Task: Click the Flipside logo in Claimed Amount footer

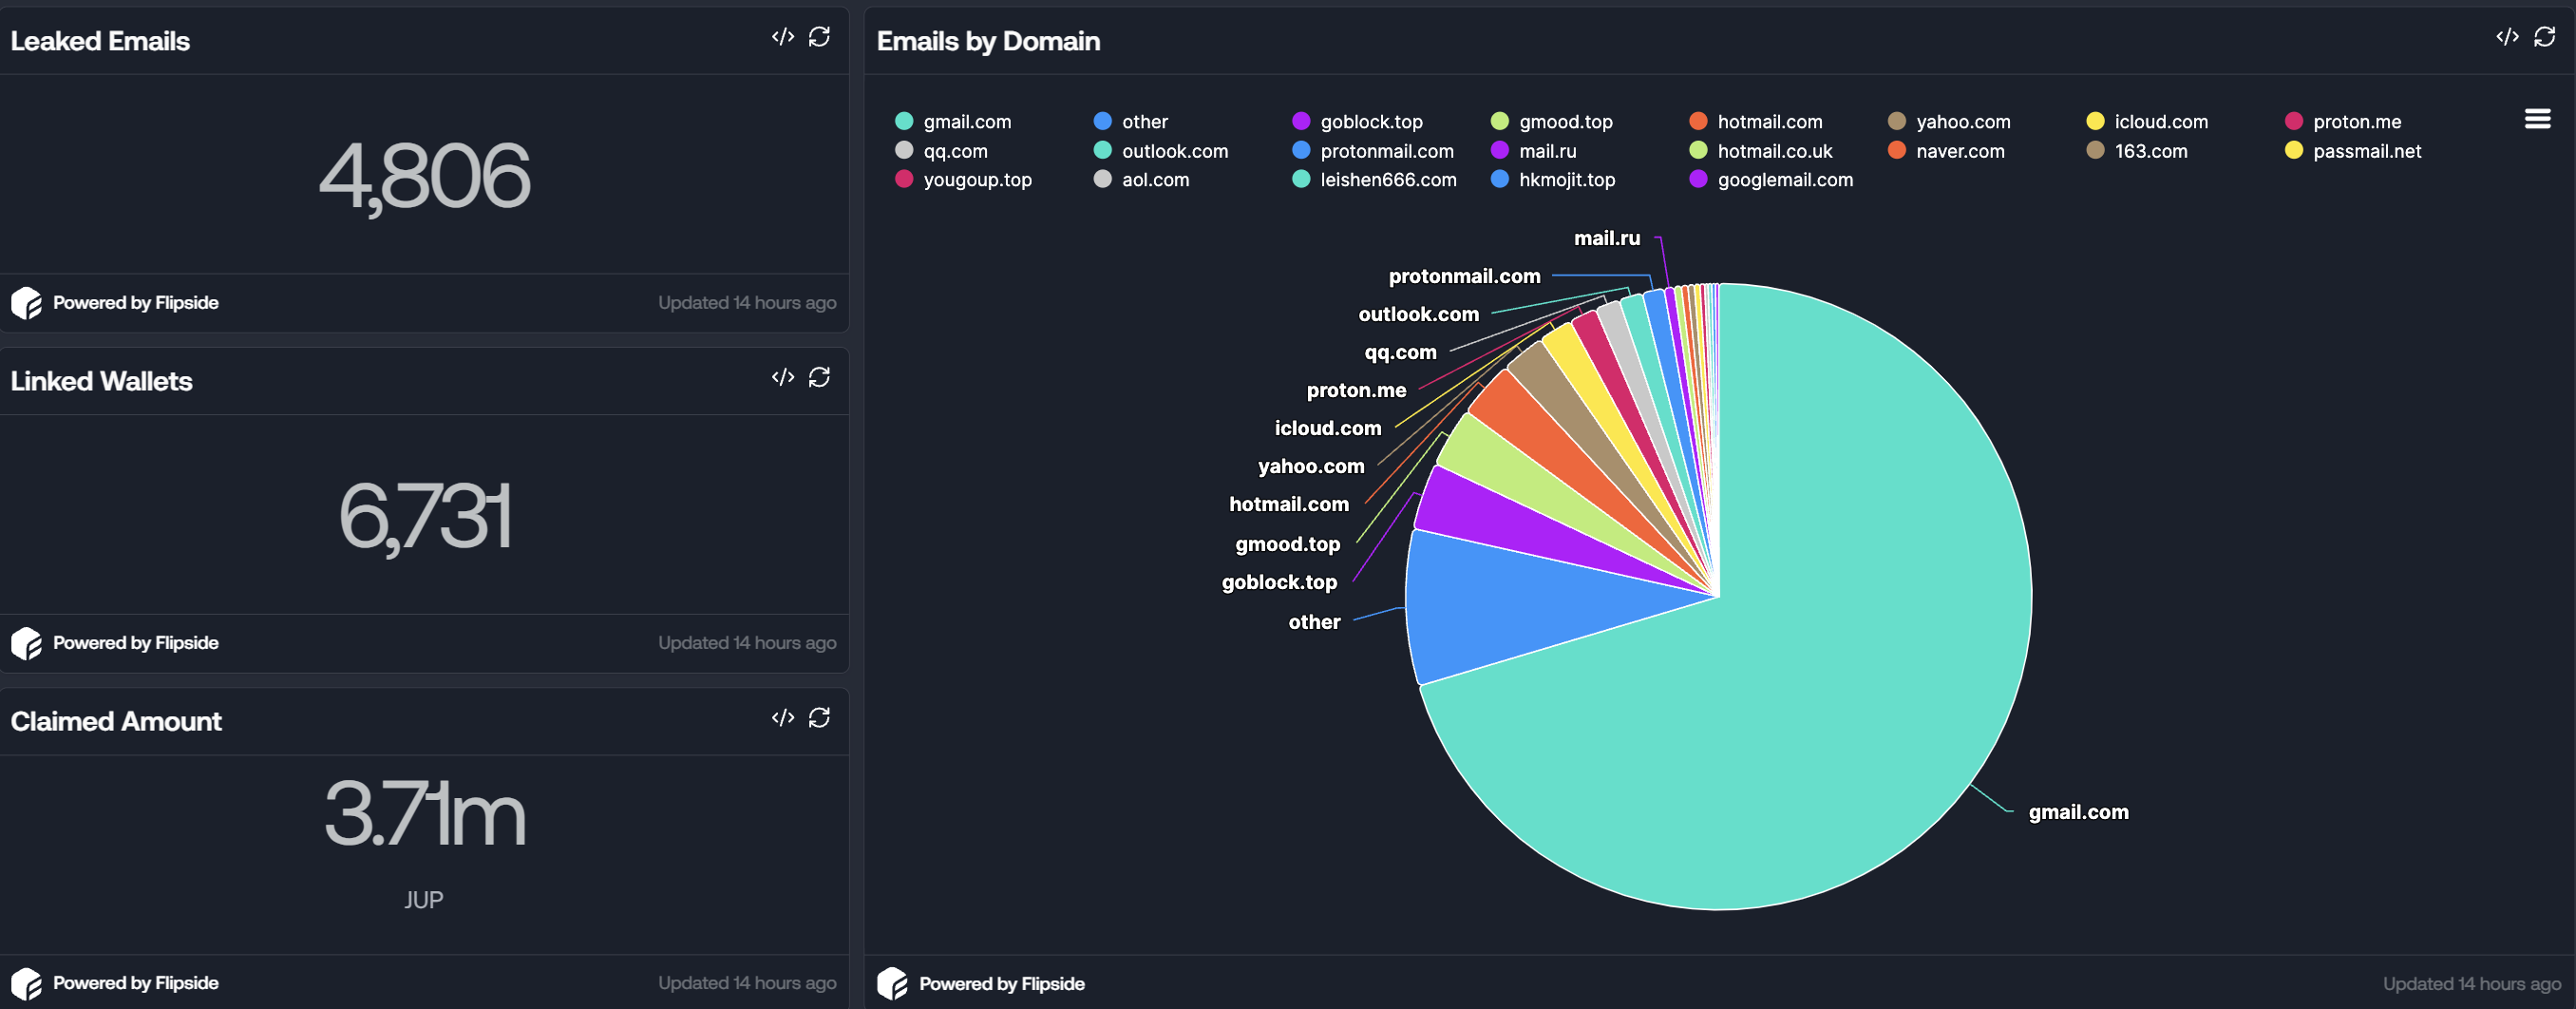Action: [x=27, y=984]
